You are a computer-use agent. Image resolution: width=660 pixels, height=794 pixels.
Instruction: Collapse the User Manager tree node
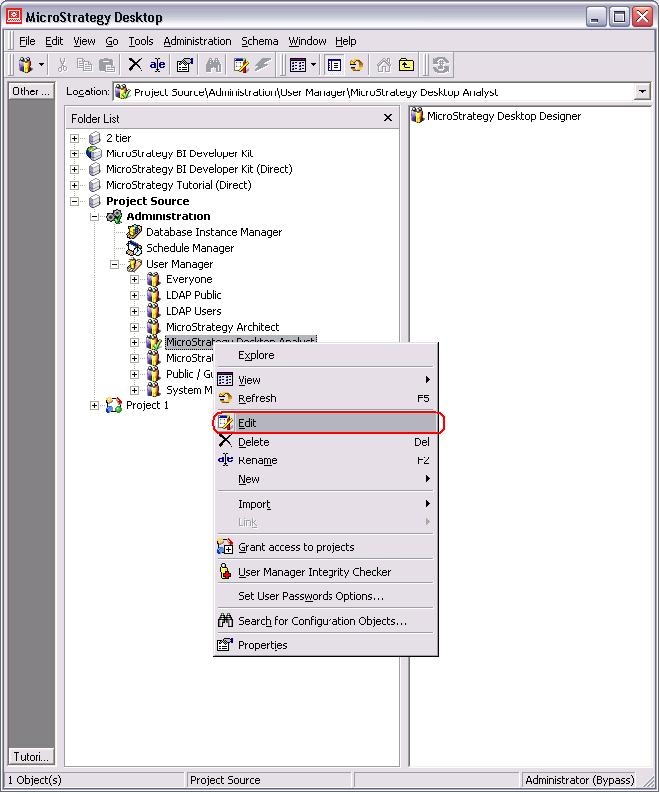tap(115, 264)
